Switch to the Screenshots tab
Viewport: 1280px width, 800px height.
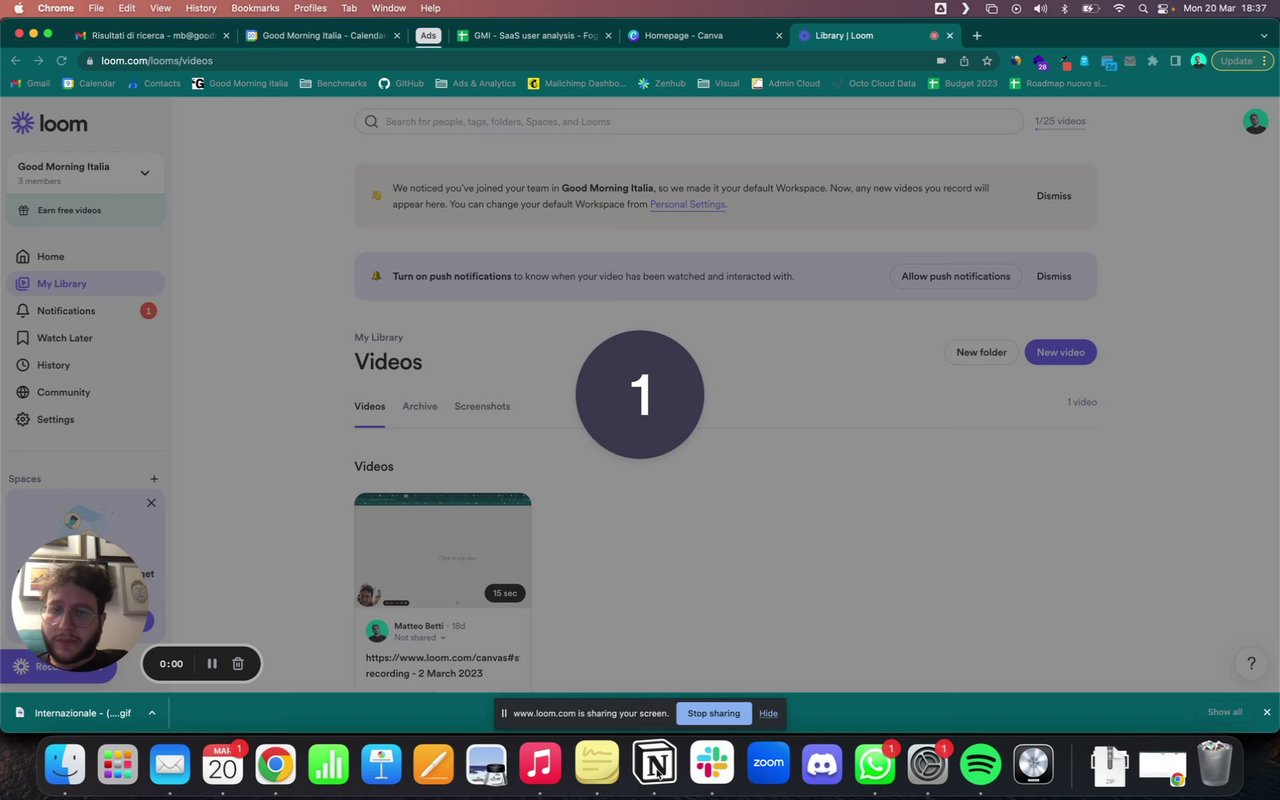(482, 406)
